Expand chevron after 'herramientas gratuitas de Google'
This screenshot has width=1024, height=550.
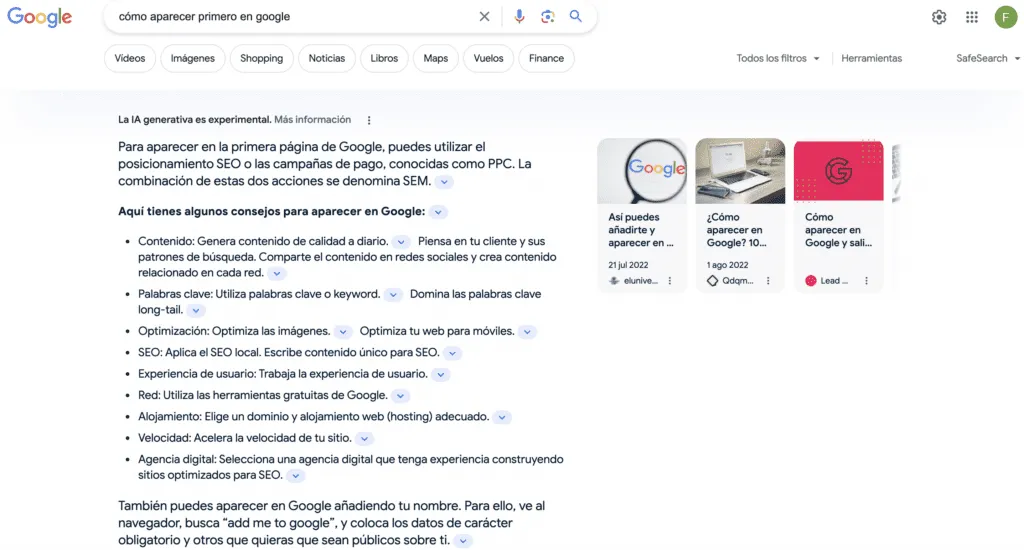(x=400, y=396)
